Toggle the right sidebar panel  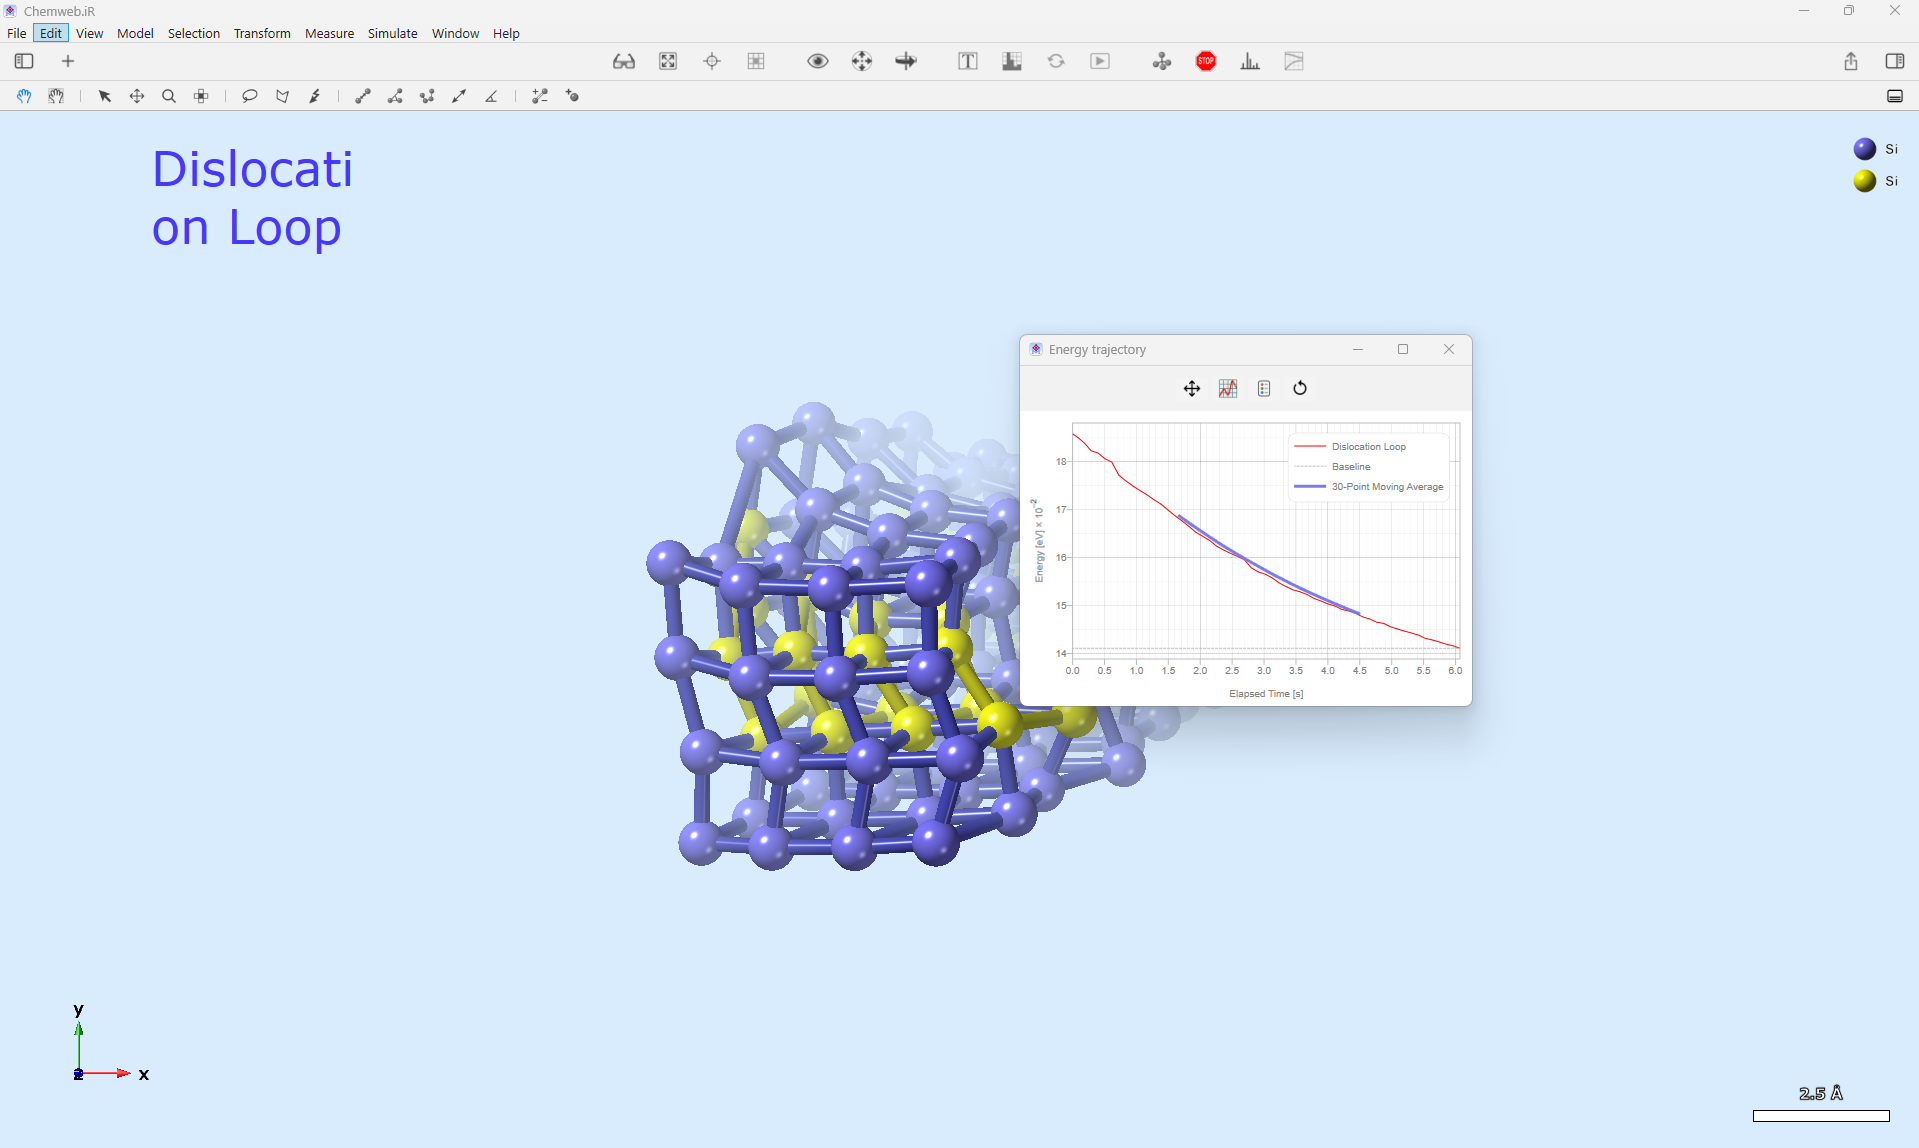coord(1895,61)
